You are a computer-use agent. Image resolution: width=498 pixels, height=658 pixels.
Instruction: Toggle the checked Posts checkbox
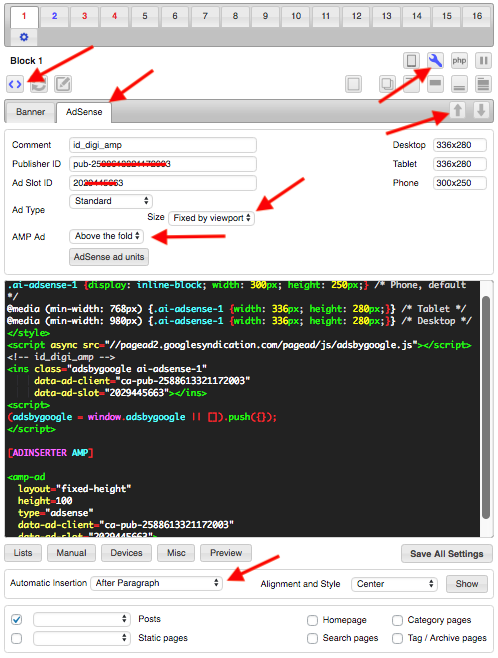tap(16, 619)
